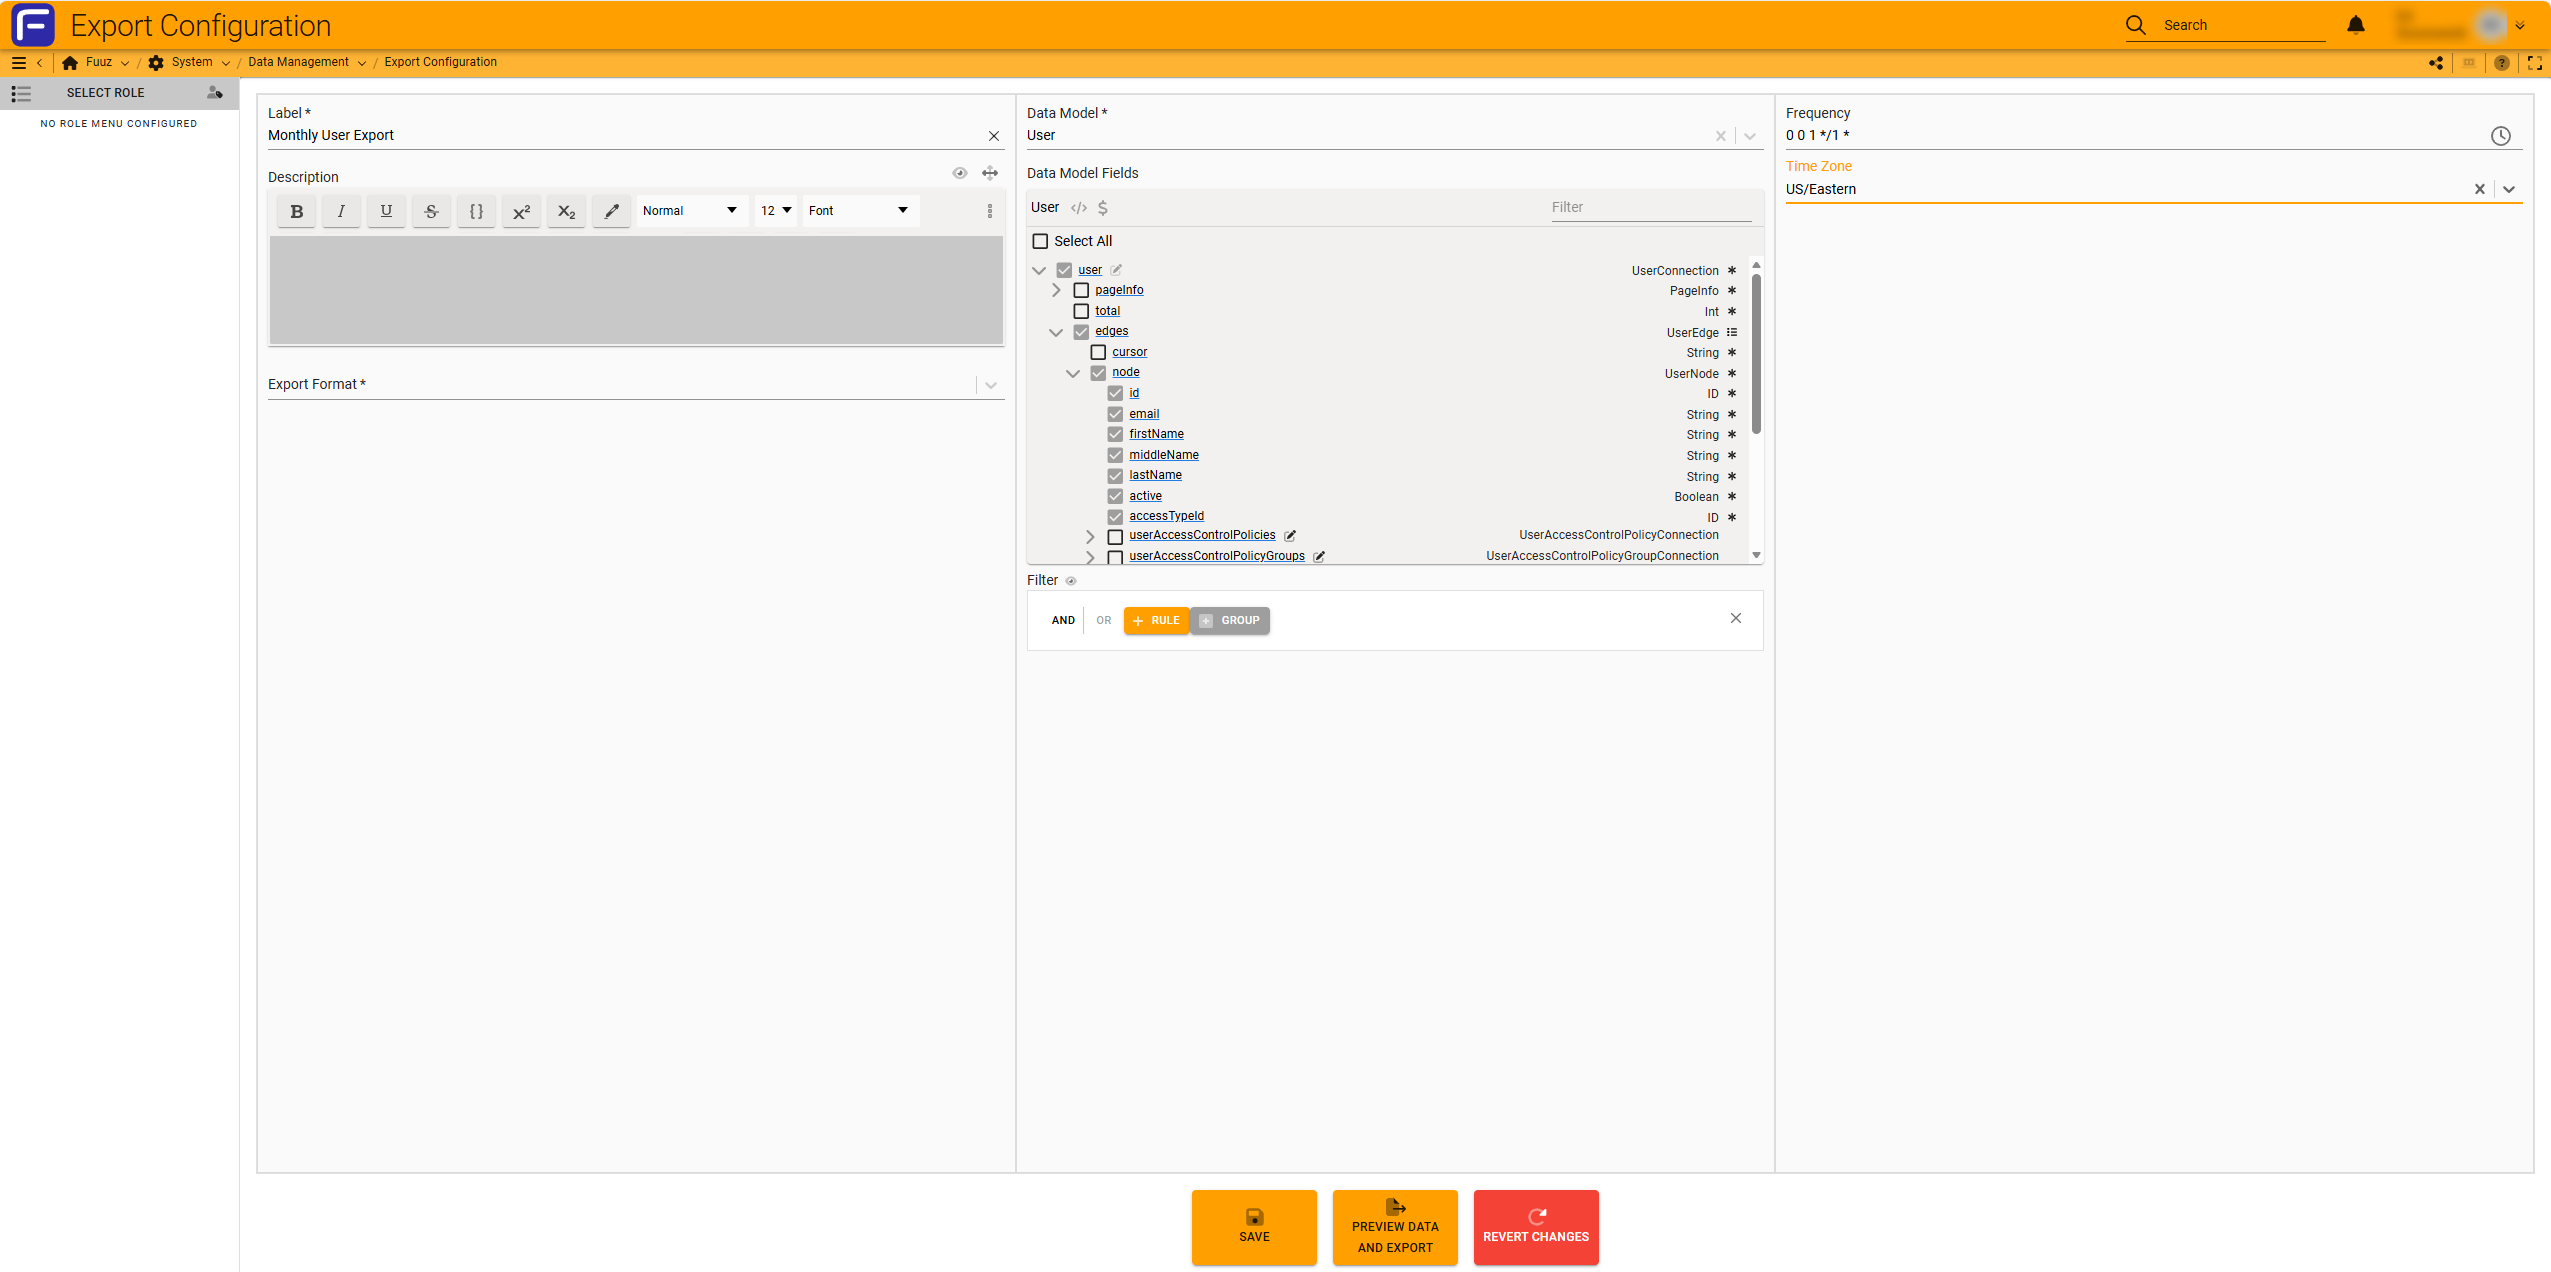The image size is (2551, 1272).
Task: Click the Bold formatting icon
Action: 296,211
